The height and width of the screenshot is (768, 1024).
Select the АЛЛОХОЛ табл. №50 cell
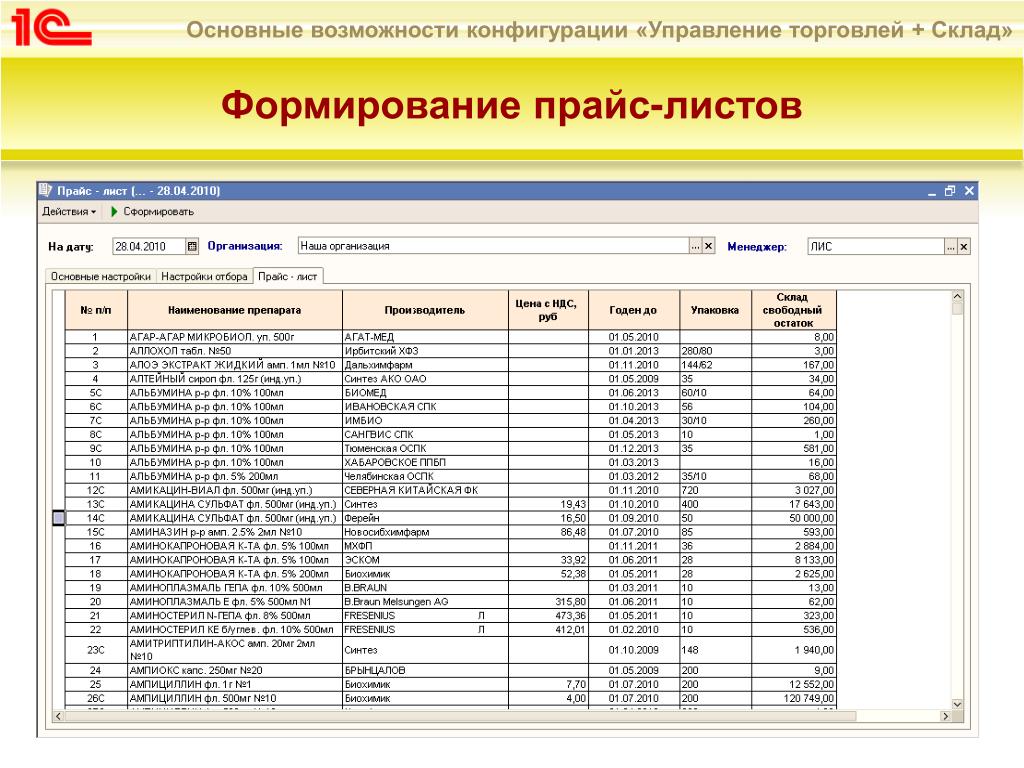tap(234, 351)
